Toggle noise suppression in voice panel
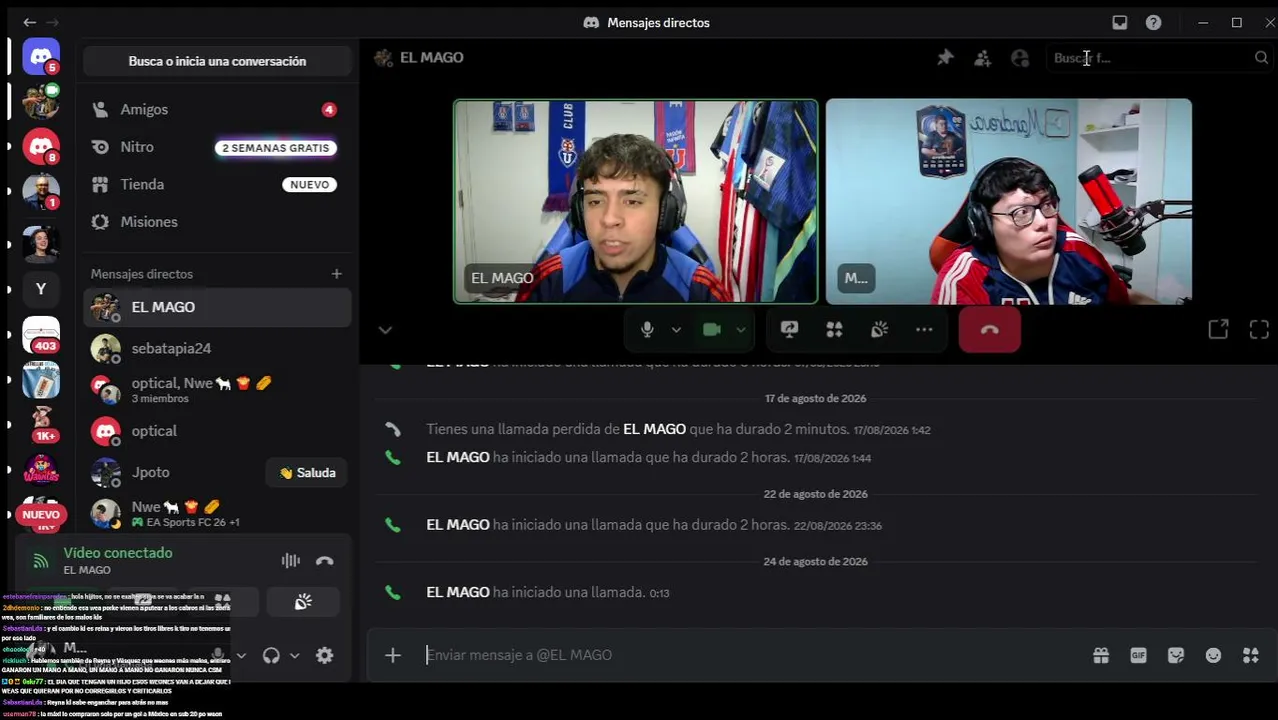 click(291, 561)
